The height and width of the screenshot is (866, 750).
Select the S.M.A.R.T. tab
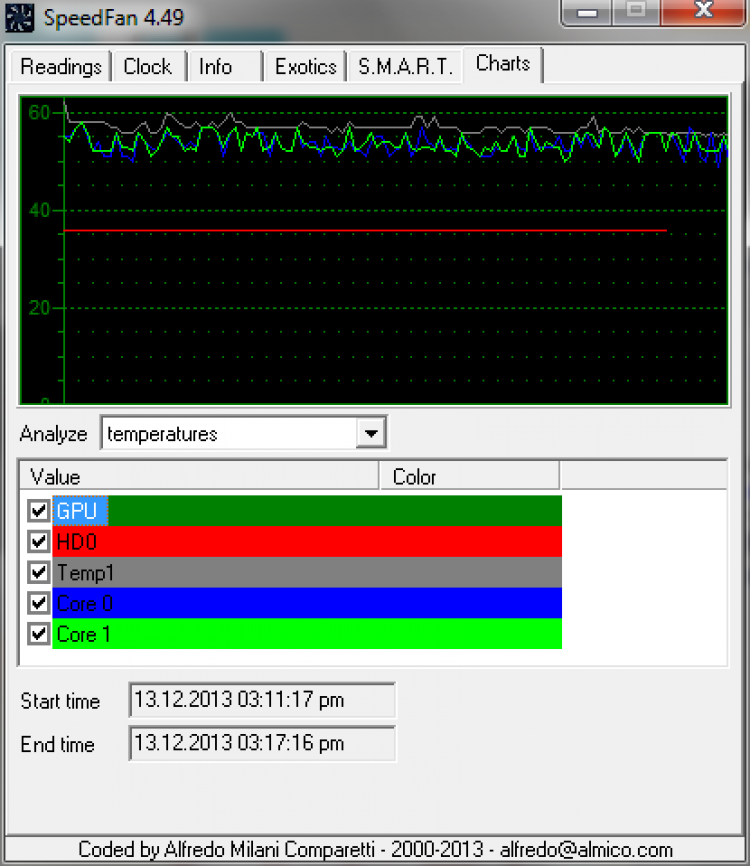click(405, 67)
